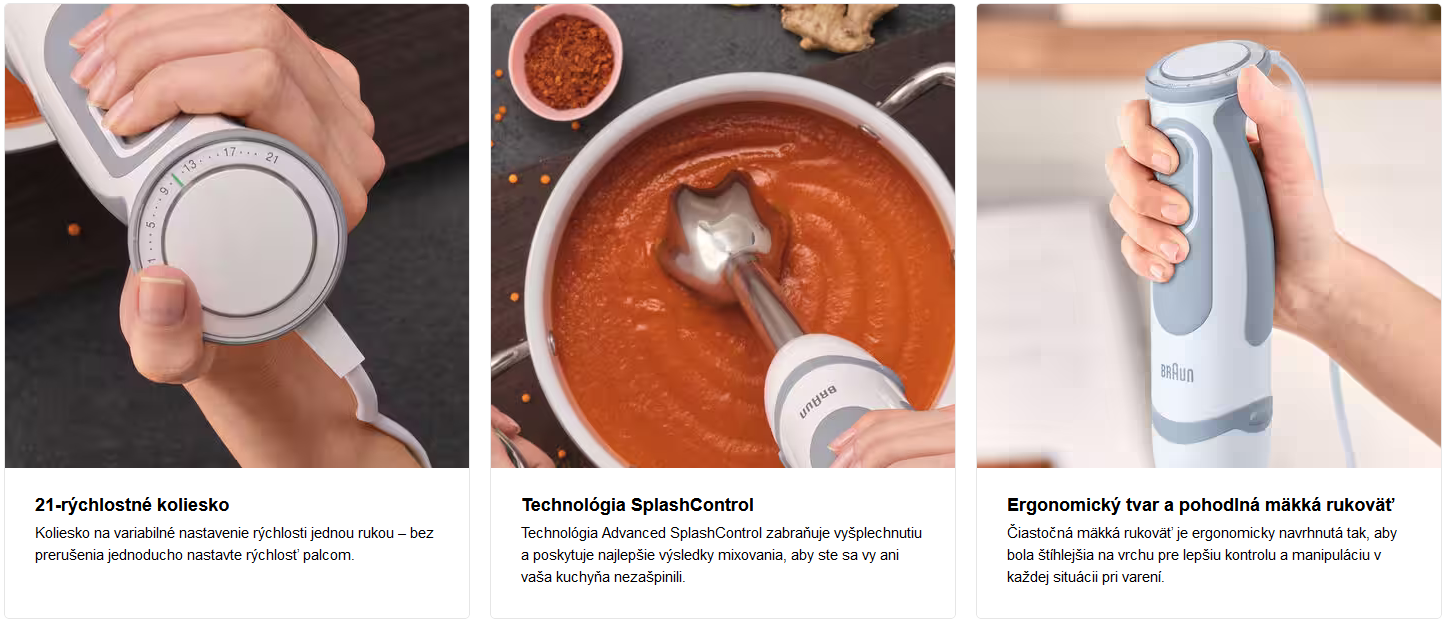Image resolution: width=1446 pixels, height=626 pixels.
Task: Click the pink spice bowl in middle photo
Action: point(566,61)
